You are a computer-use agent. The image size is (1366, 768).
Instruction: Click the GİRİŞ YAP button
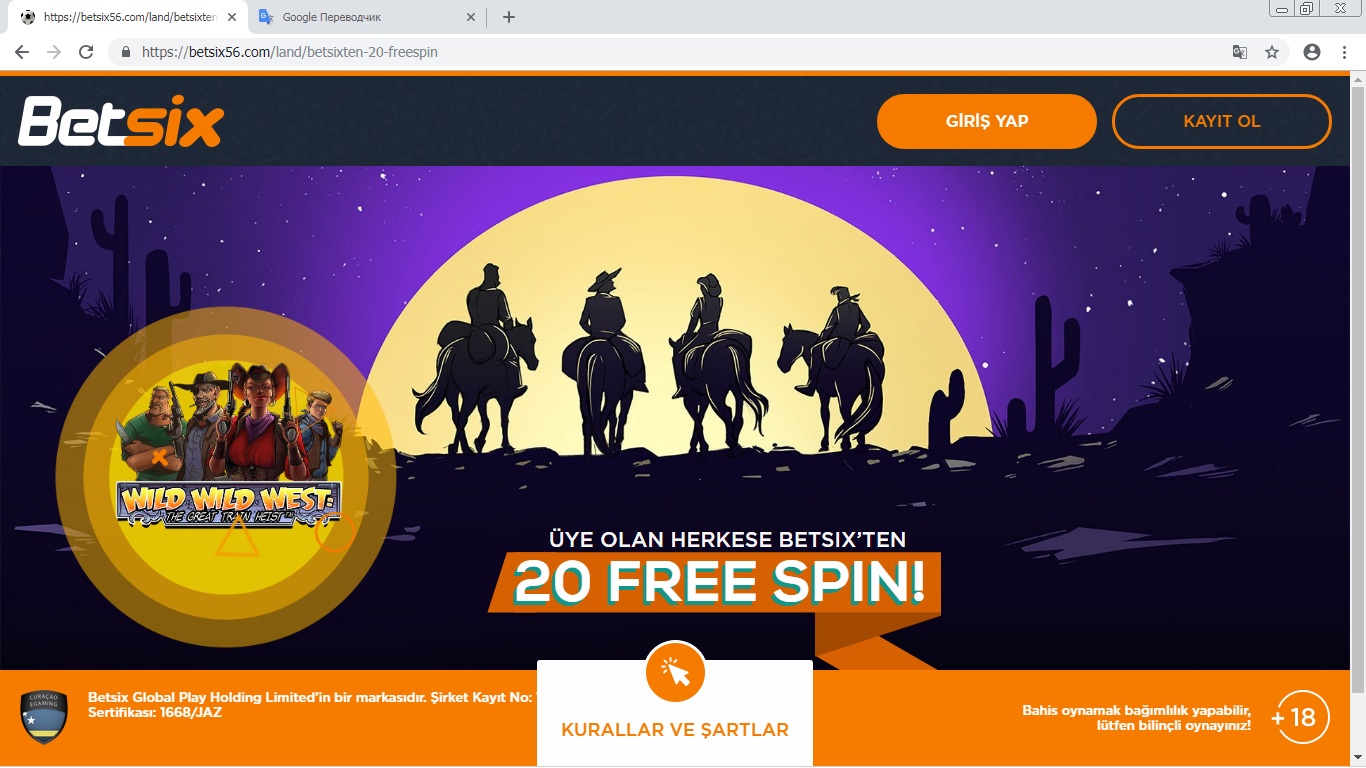[987, 121]
